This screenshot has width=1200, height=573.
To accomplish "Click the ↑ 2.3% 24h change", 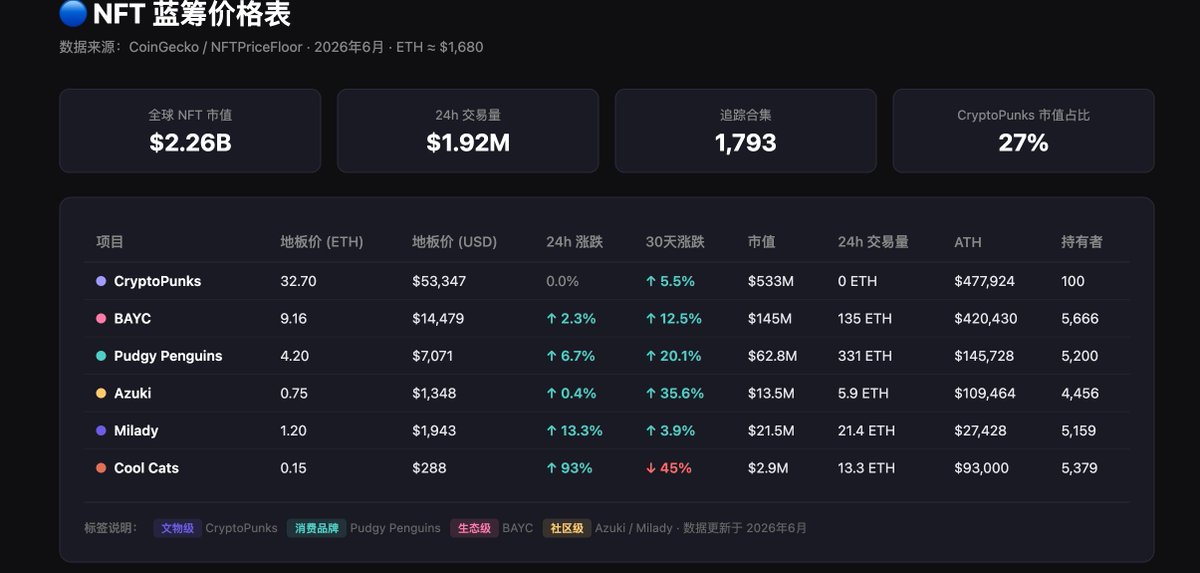I will [x=571, y=318].
